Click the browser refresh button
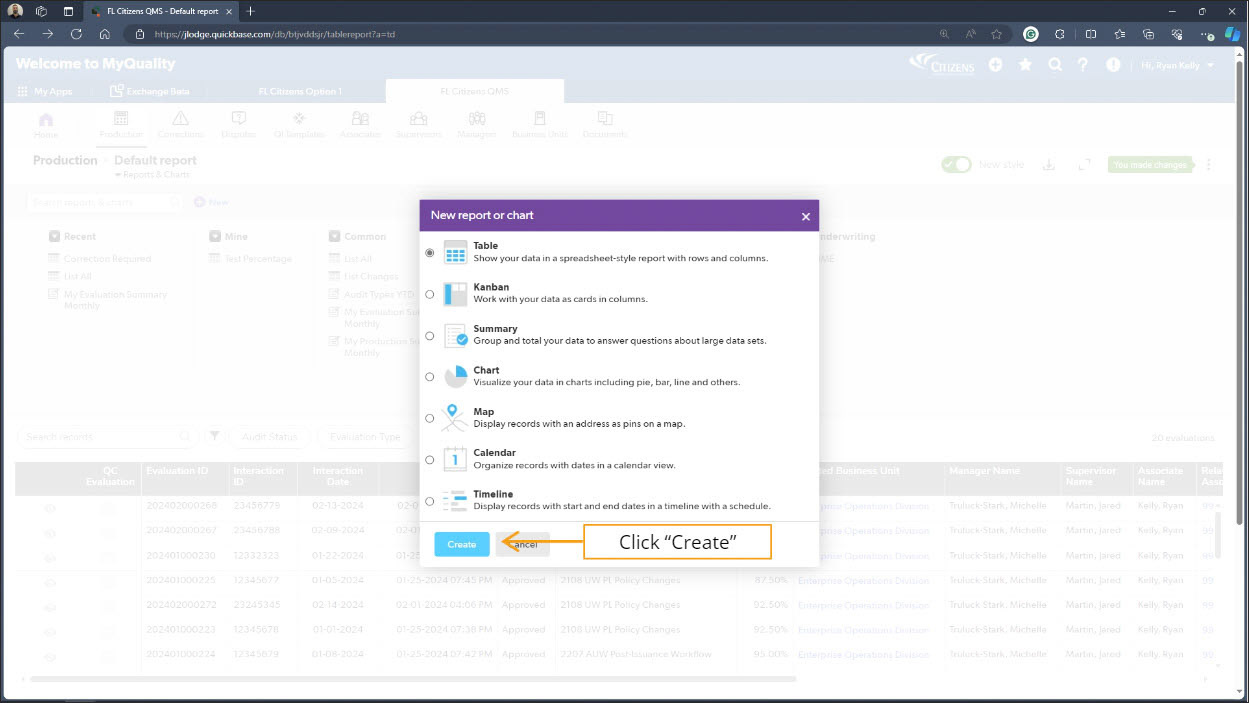This screenshot has height=703, width=1249. (x=76, y=33)
